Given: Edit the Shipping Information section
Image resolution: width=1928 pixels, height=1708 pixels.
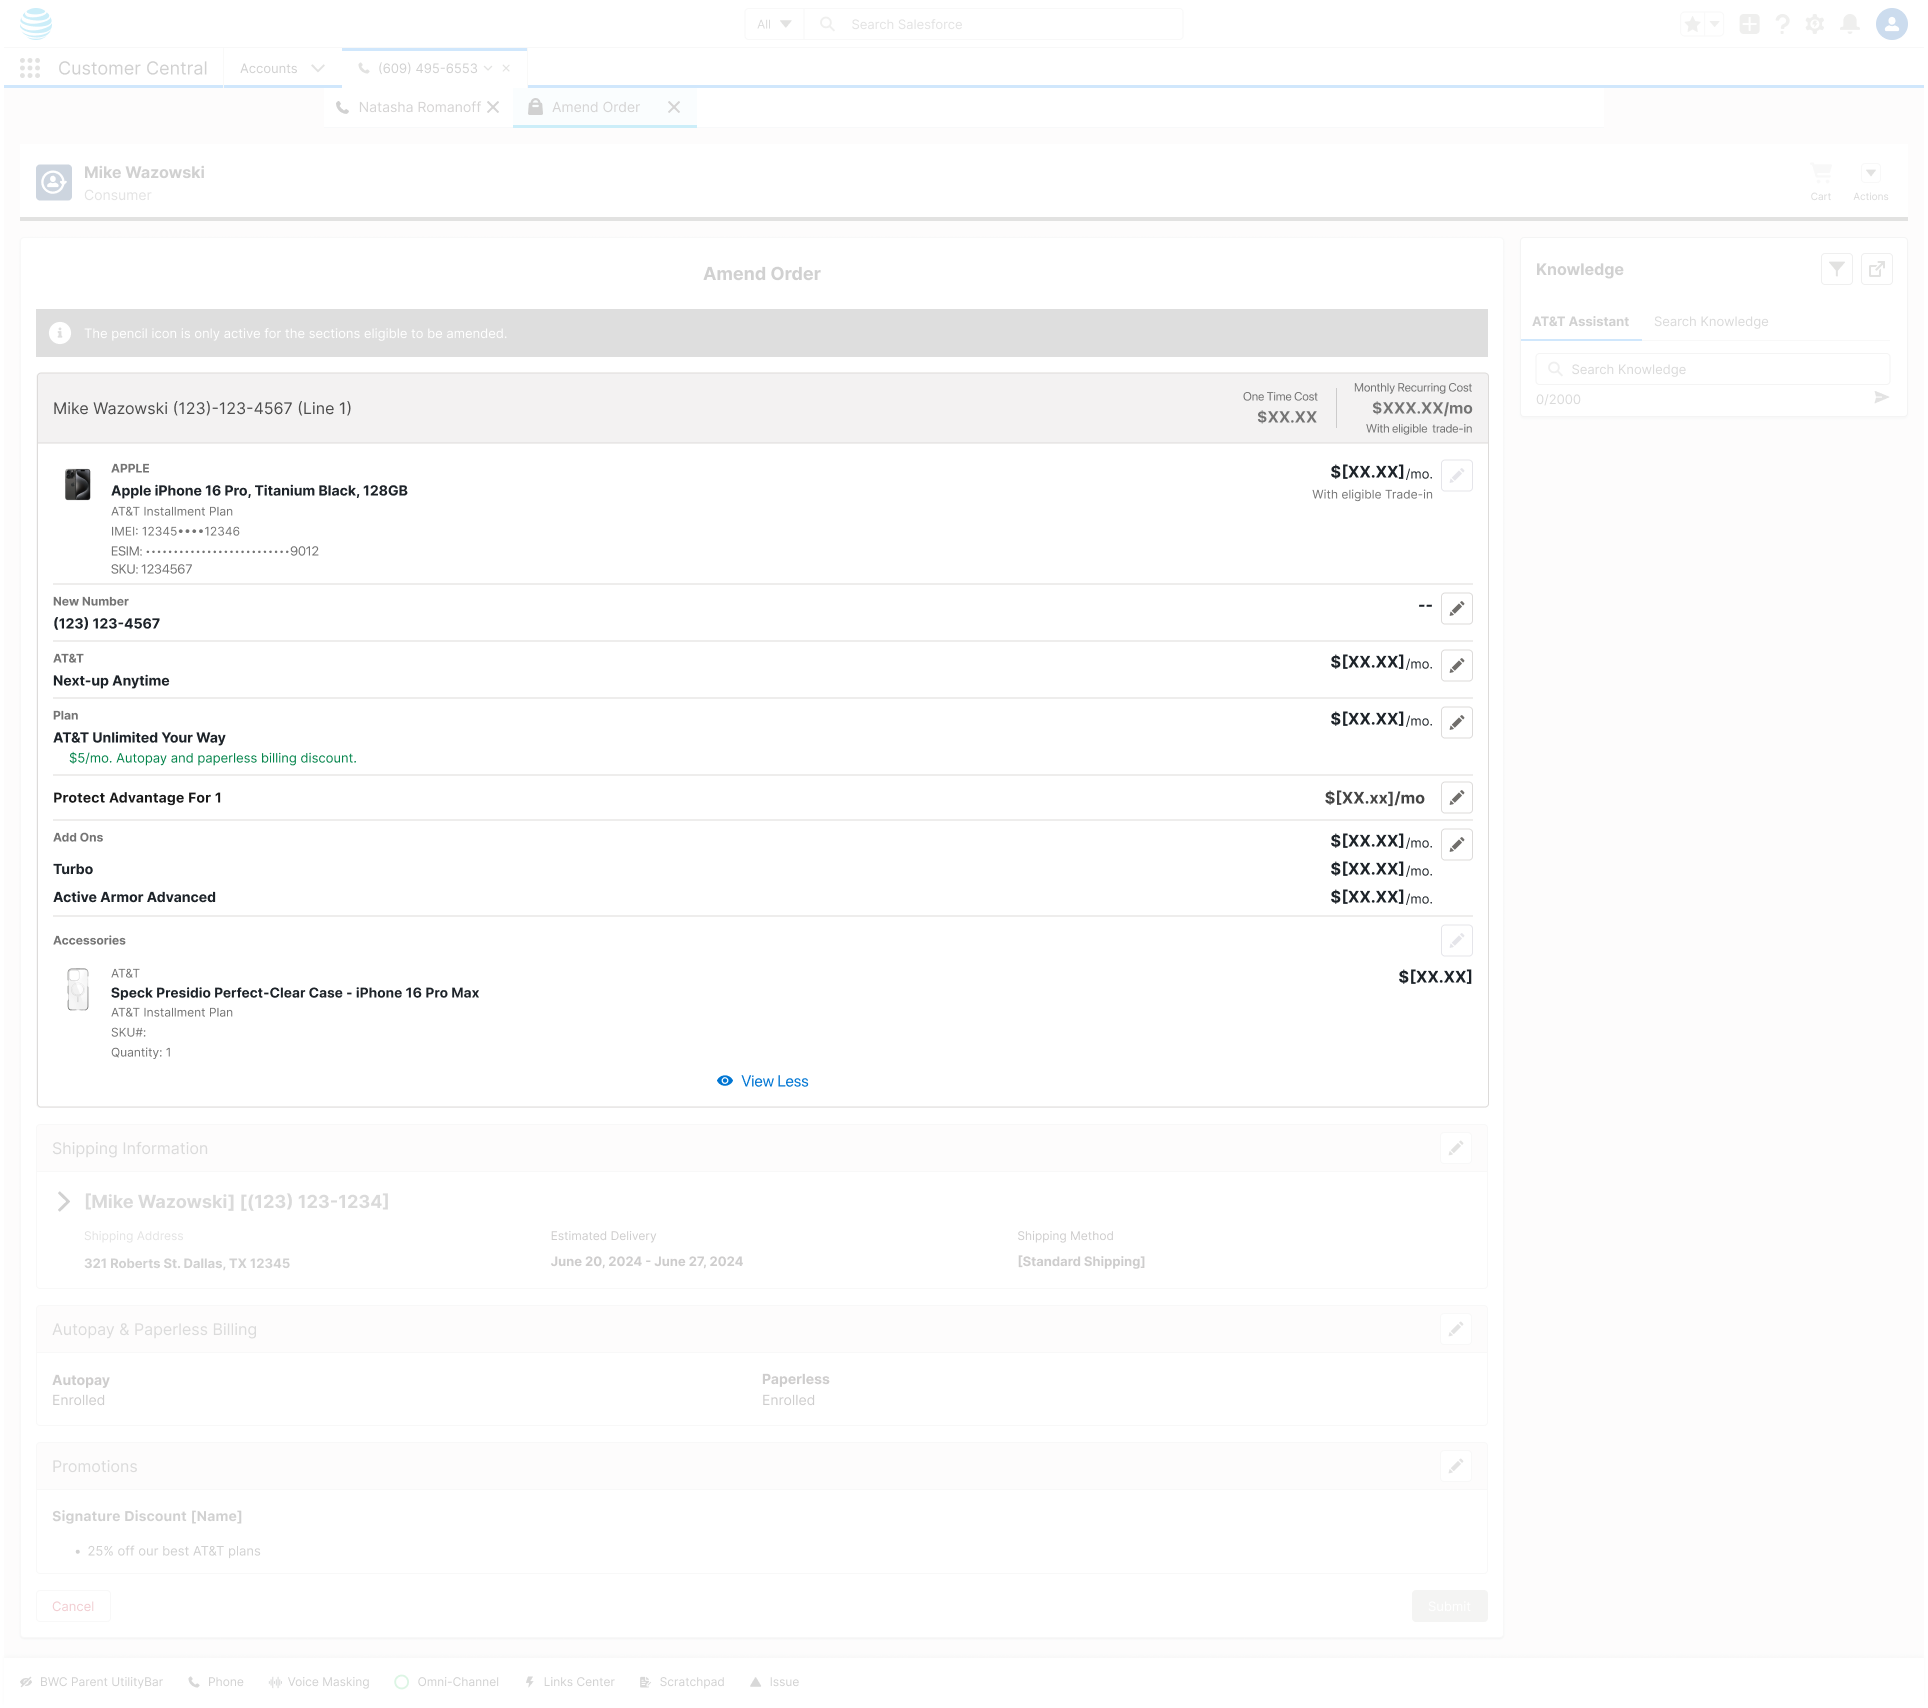Looking at the screenshot, I should [1456, 1148].
